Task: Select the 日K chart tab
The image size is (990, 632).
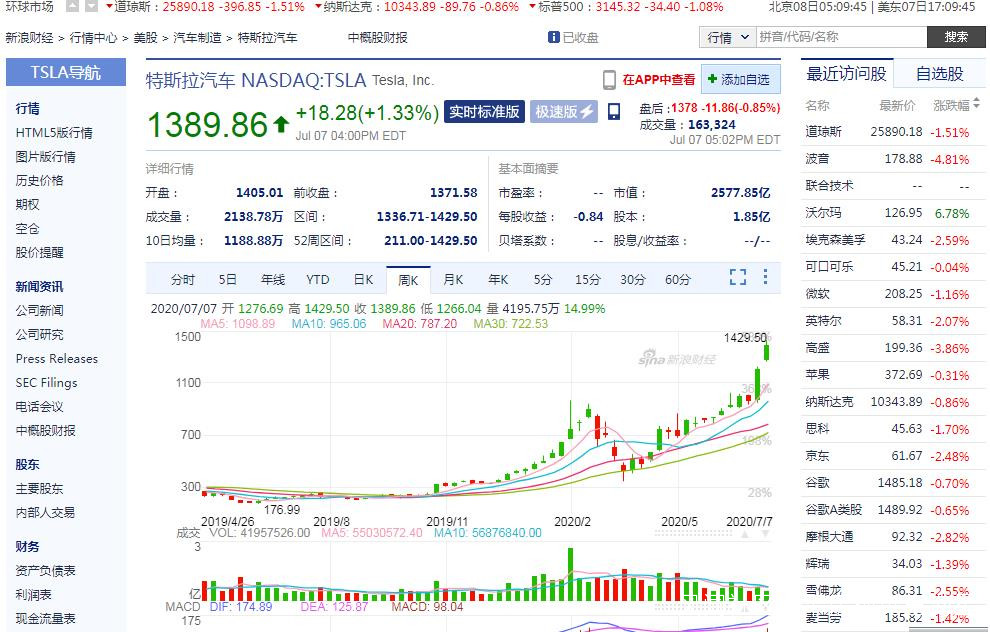Action: point(363,280)
